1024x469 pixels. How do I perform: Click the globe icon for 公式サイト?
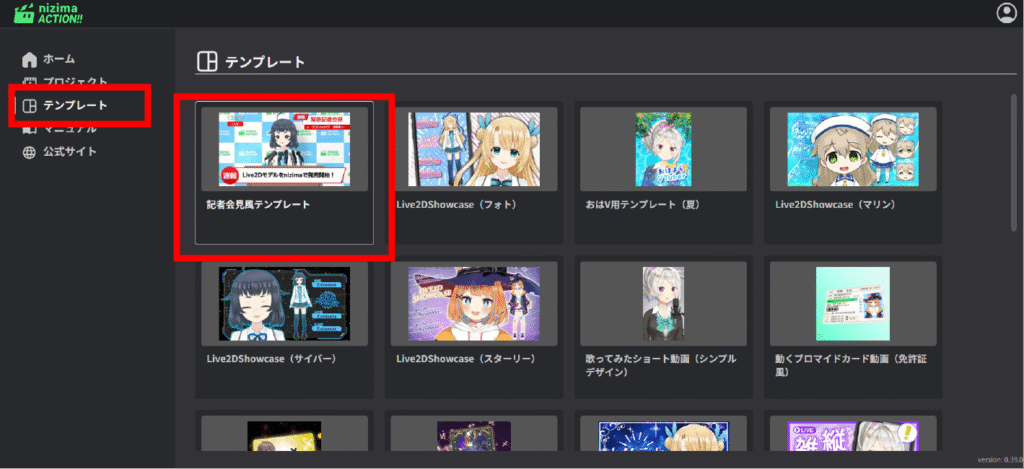coord(29,152)
